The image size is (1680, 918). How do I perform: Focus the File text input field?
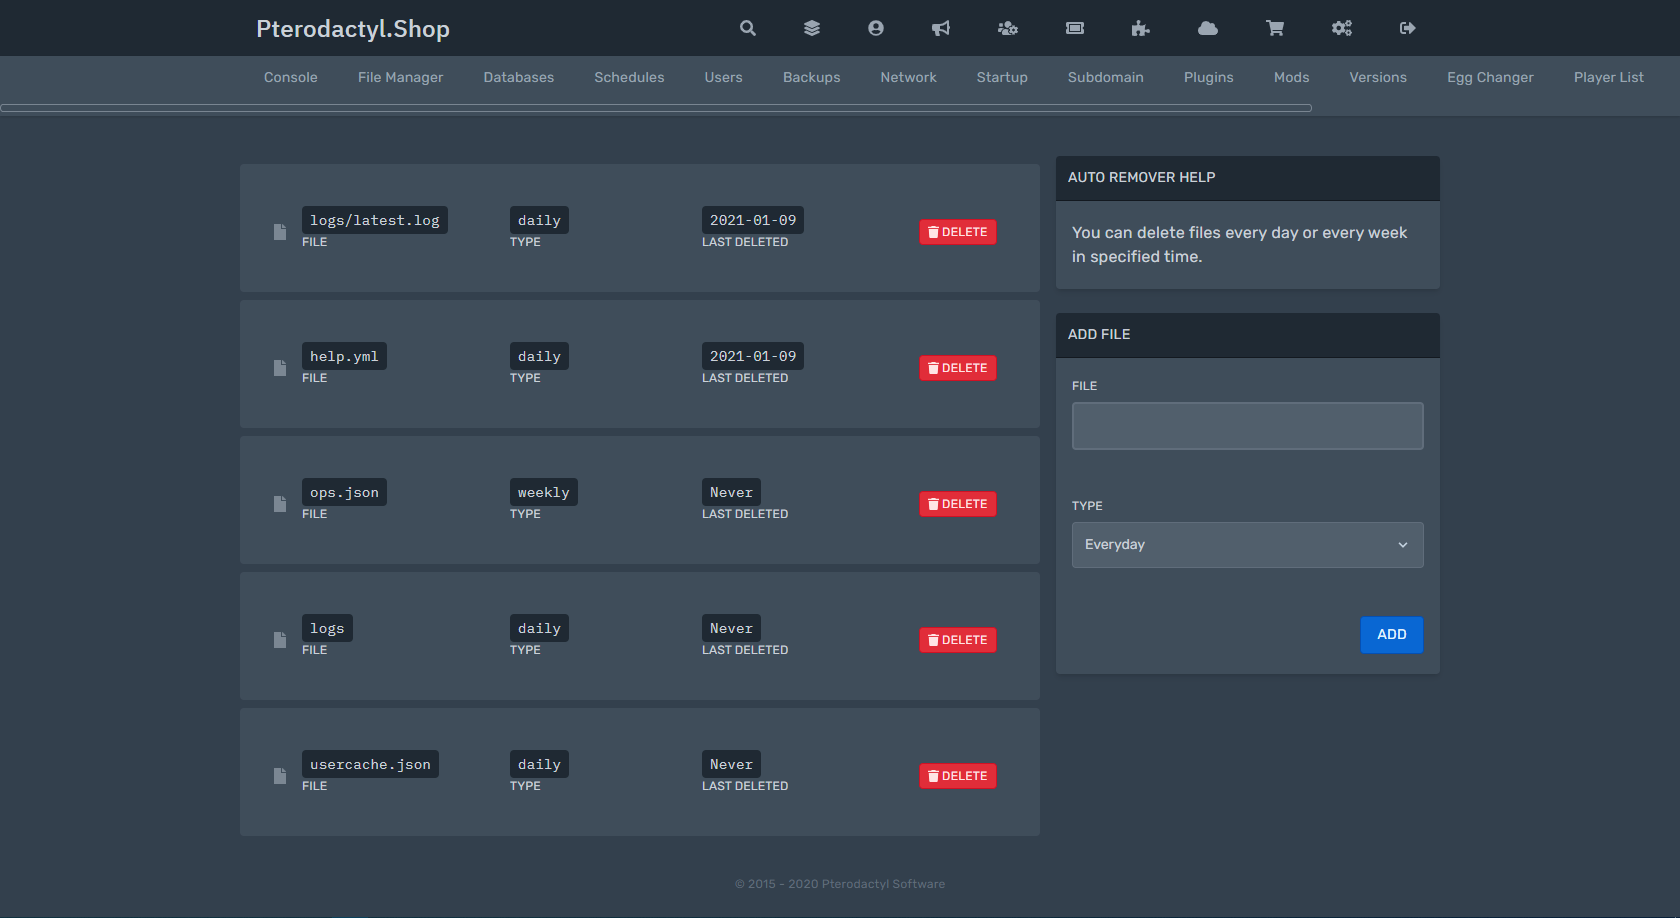[1247, 426]
